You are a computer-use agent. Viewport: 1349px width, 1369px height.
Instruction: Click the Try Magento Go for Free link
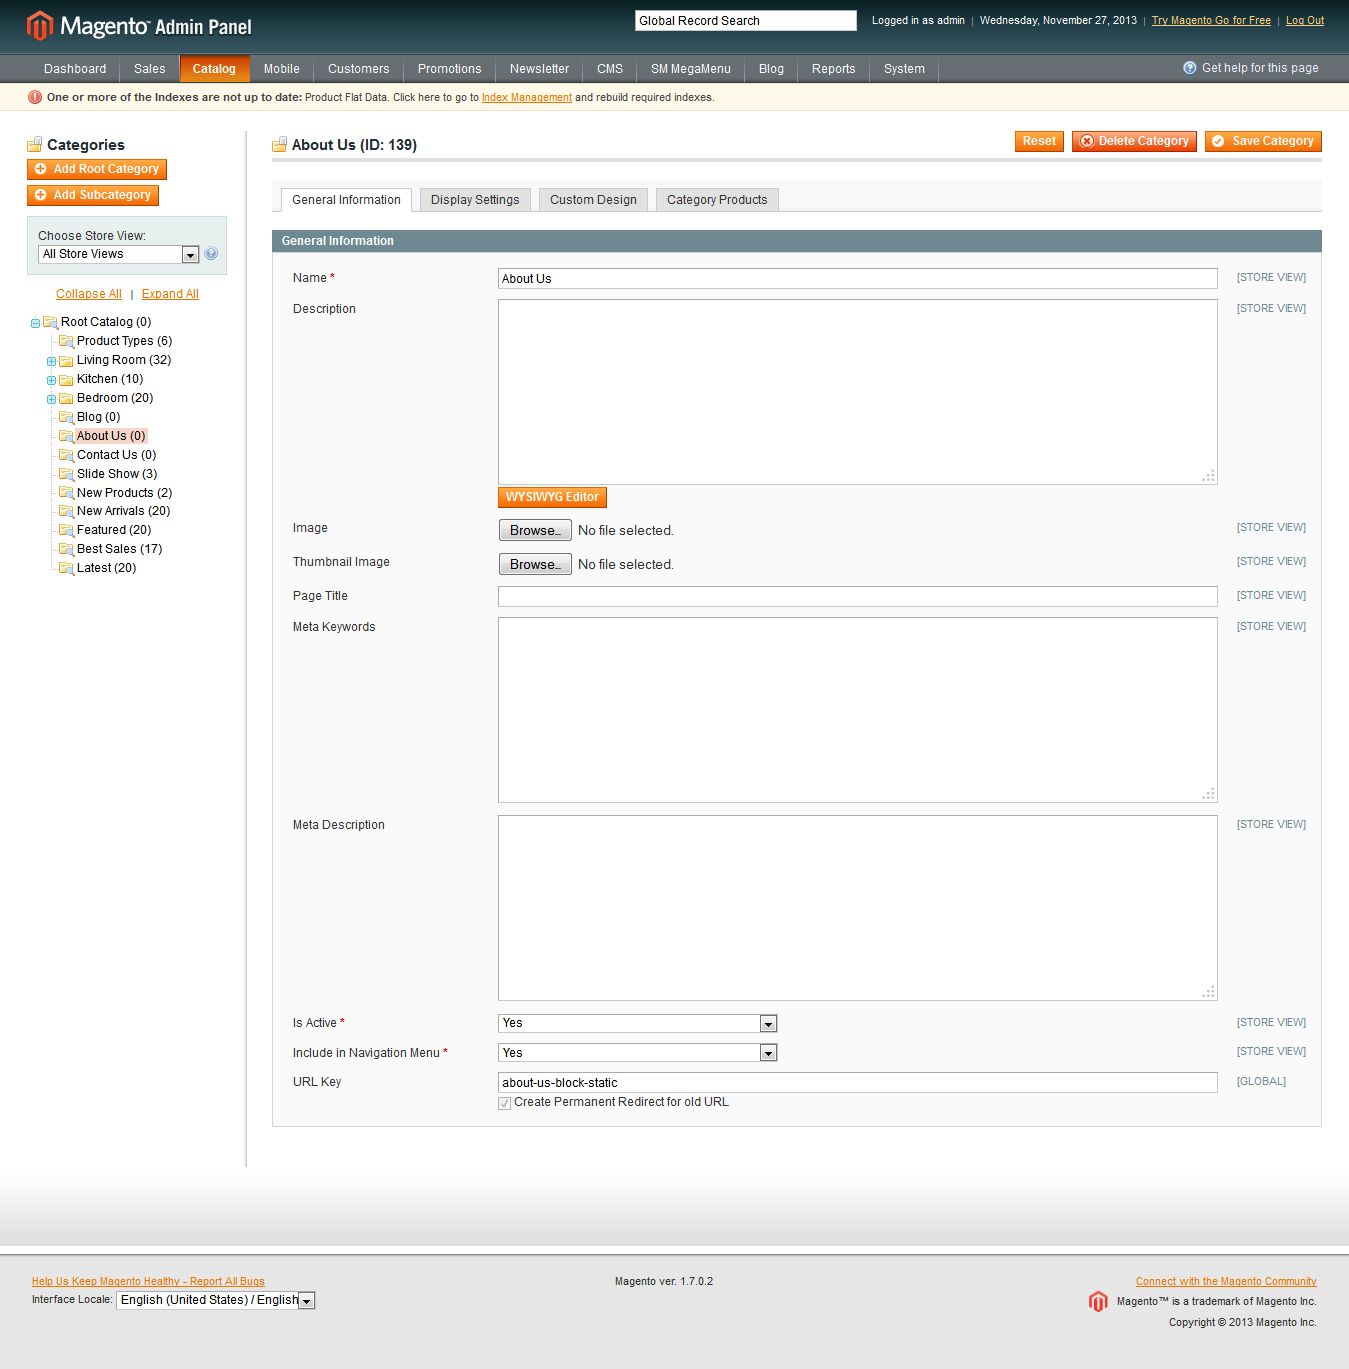pyautogui.click(x=1211, y=20)
